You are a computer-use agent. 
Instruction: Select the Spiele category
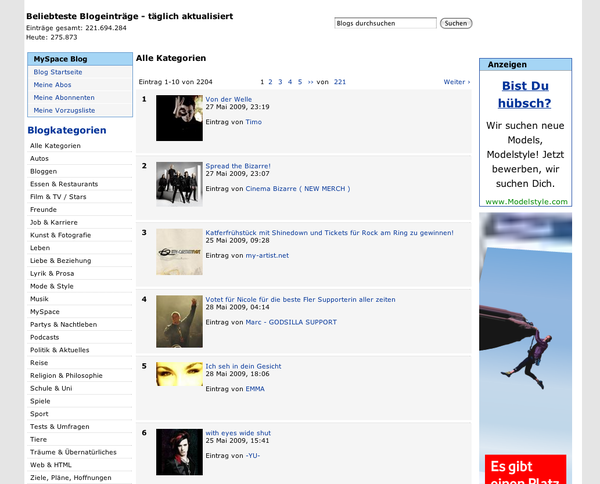(40, 401)
